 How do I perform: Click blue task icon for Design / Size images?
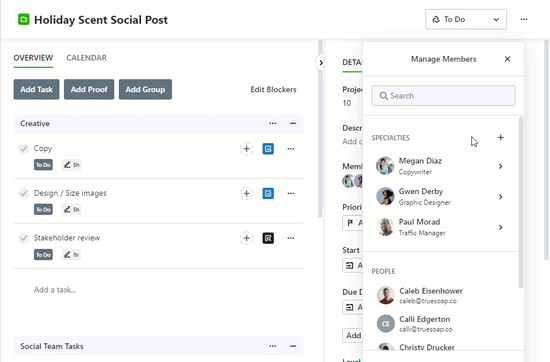[268, 193]
